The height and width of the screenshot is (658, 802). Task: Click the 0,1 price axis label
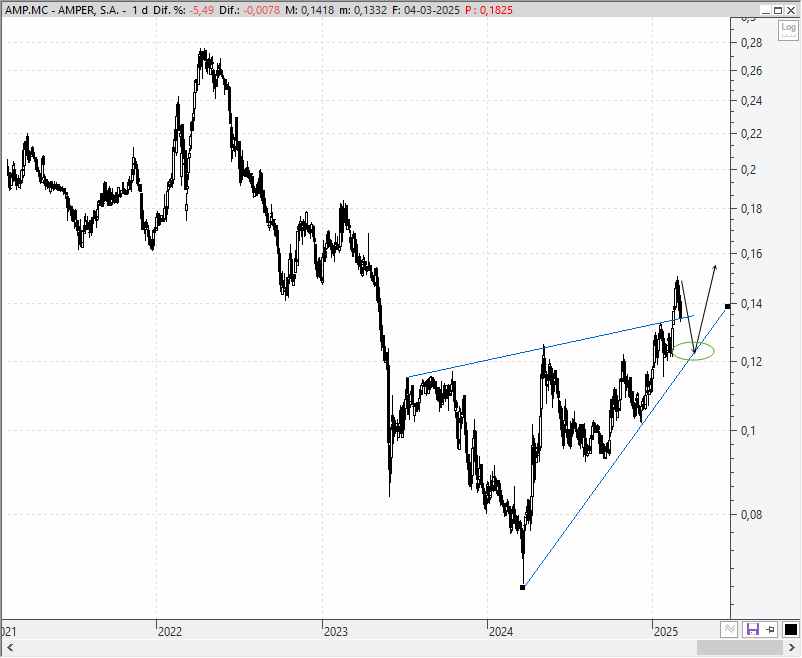click(748, 430)
